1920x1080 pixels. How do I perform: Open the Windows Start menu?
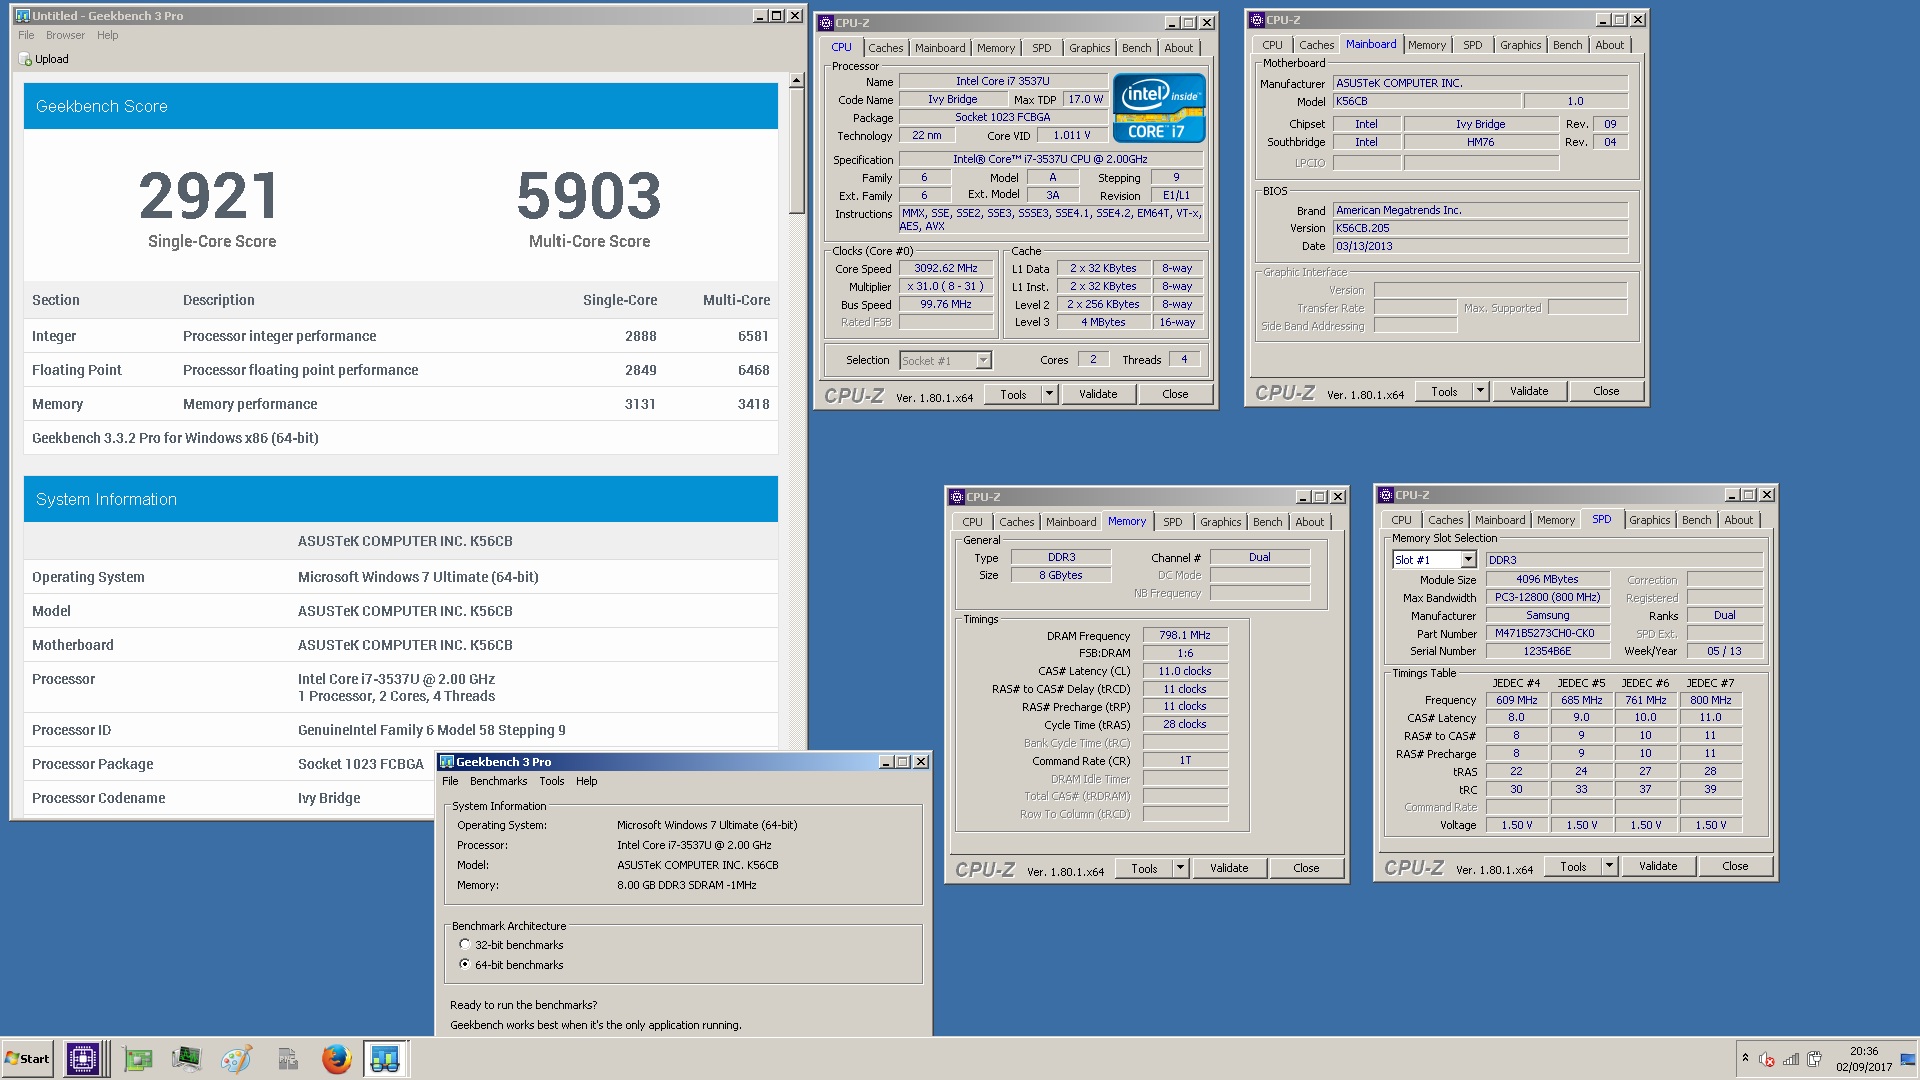pyautogui.click(x=27, y=1059)
